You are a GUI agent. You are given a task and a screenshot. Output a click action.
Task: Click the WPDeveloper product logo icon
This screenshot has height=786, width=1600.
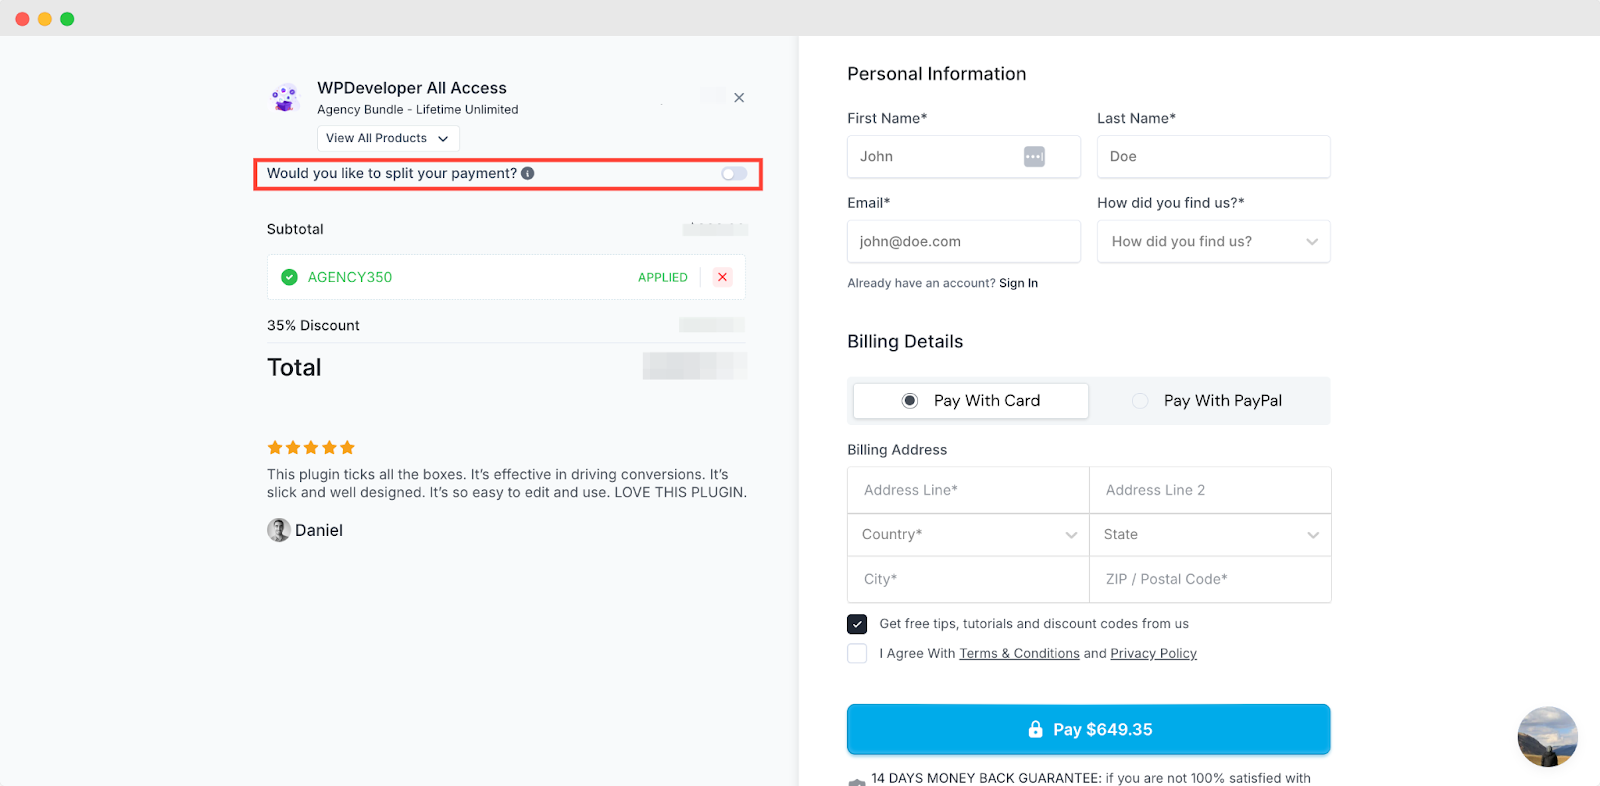(x=286, y=98)
